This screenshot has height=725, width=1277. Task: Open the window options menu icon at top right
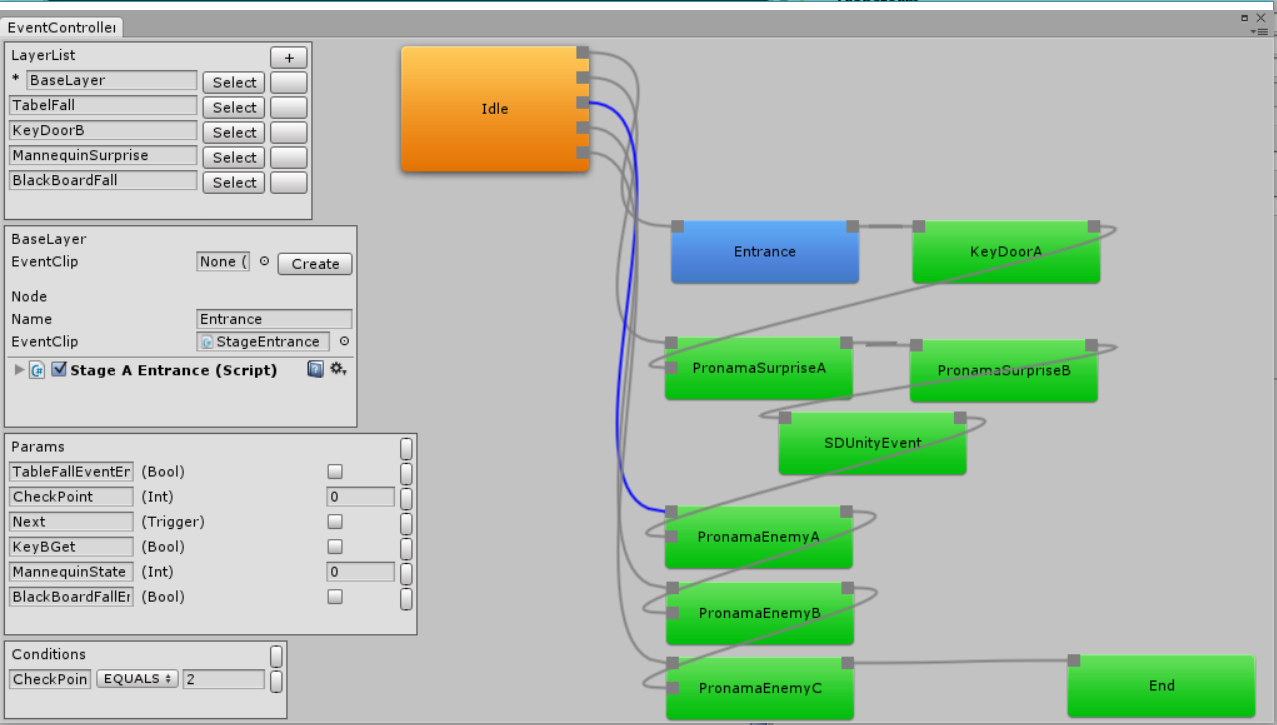point(1260,32)
